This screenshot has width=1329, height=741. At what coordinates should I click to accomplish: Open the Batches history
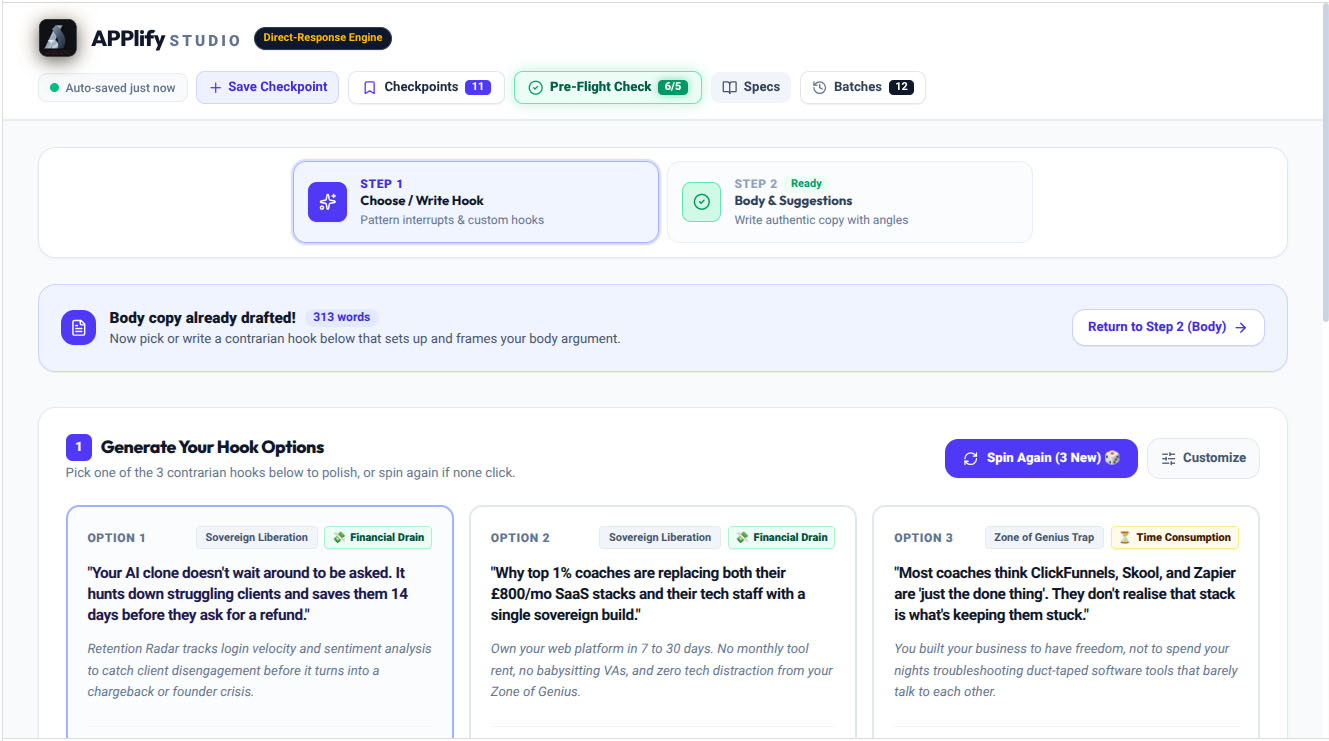point(863,88)
